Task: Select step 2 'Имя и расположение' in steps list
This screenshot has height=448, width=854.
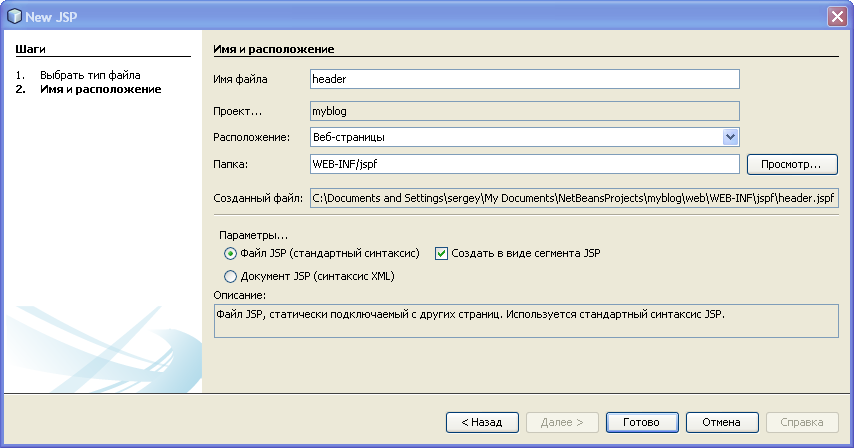Action: pos(100,89)
